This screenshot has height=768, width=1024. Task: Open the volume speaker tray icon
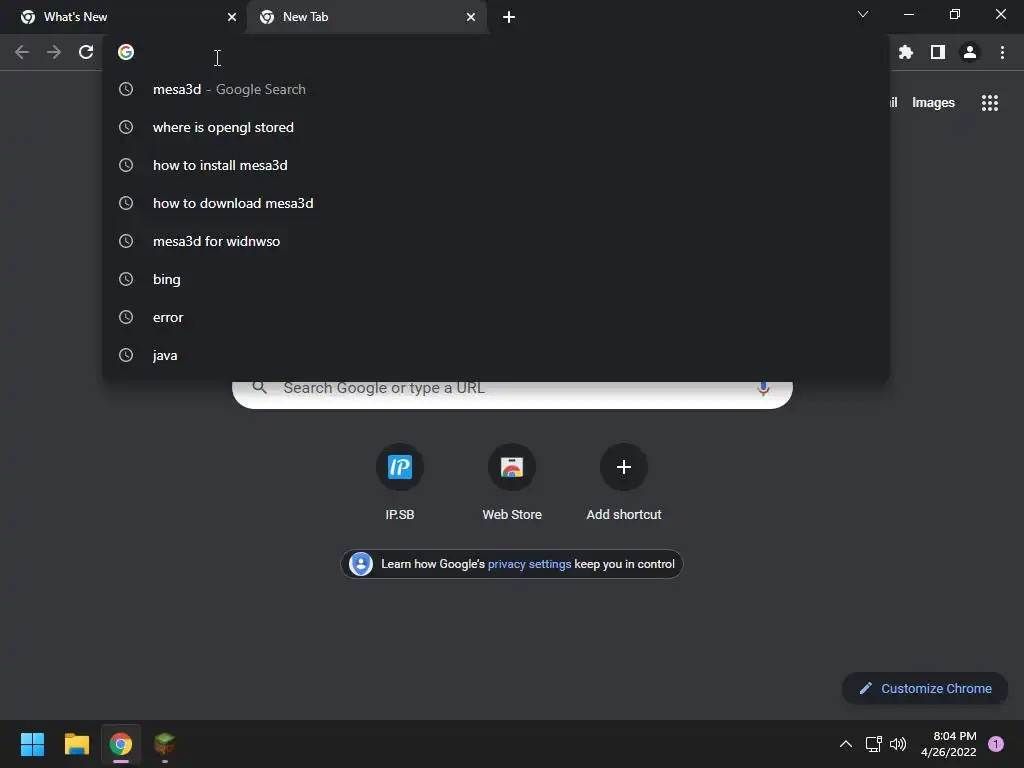click(898, 744)
